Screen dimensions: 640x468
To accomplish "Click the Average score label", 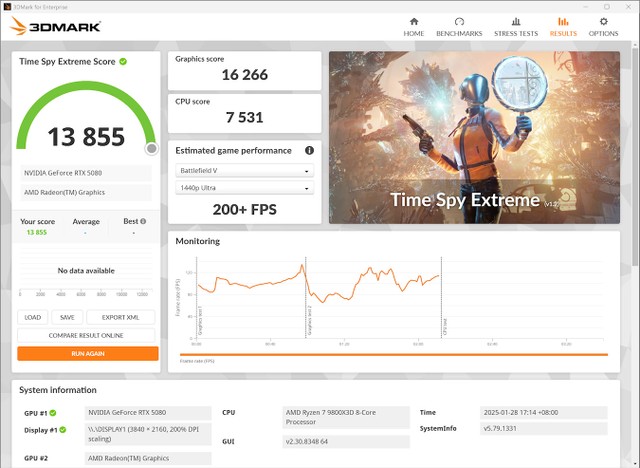I will 86,222.
